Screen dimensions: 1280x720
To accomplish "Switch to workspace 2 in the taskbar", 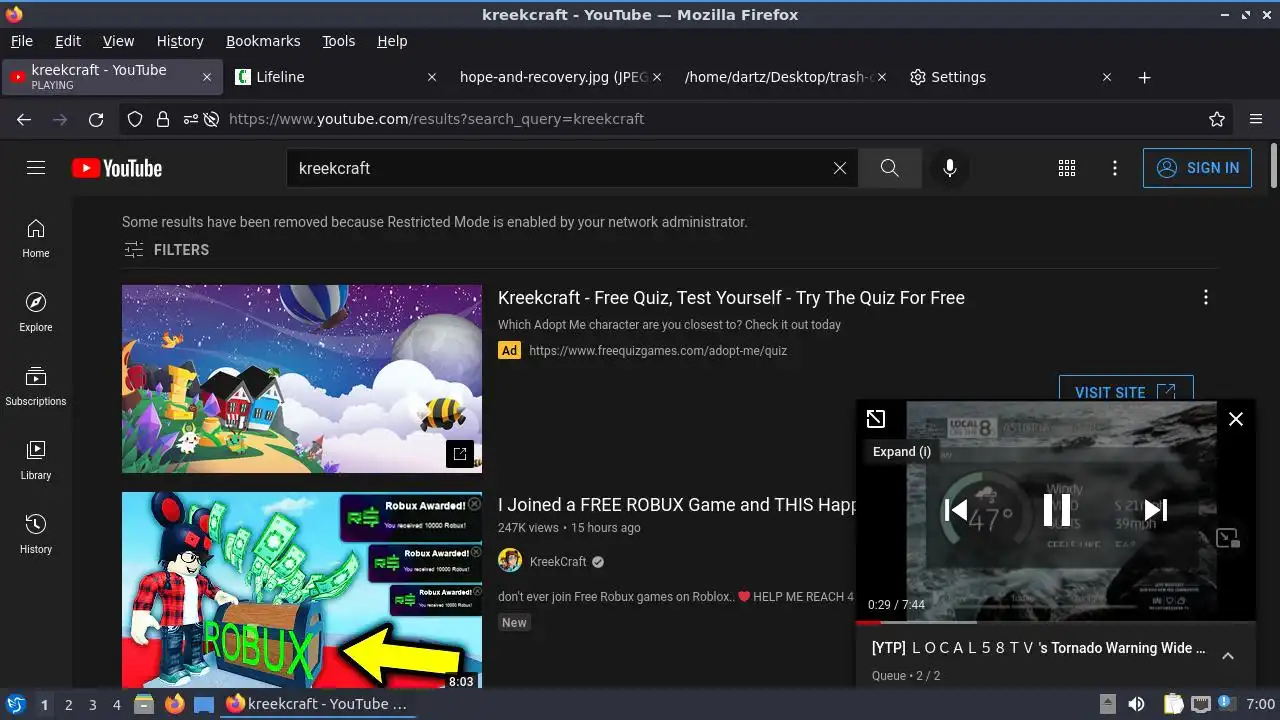I will point(69,704).
